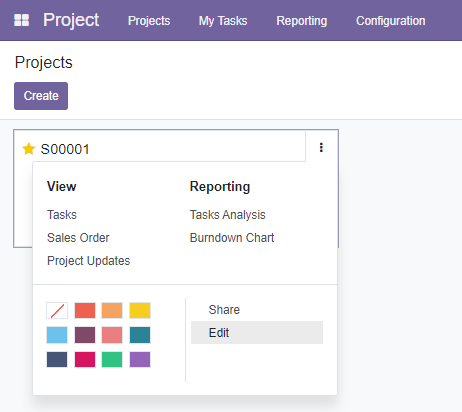Image resolution: width=462 pixels, height=412 pixels.
Task: Choose Edit in the project dropdown
Action: [257, 333]
